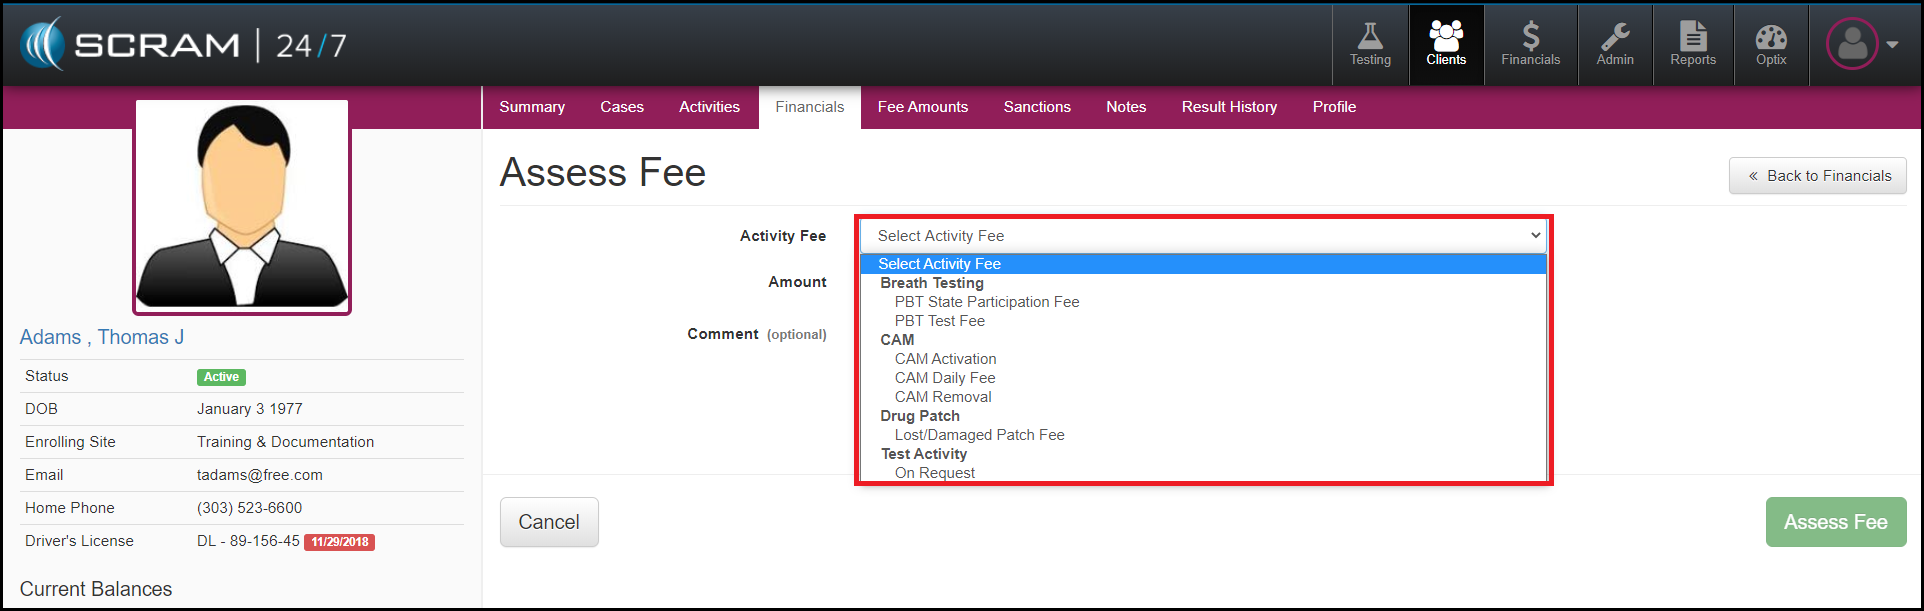
Task: Open the user account avatar menu
Action: point(1861,45)
